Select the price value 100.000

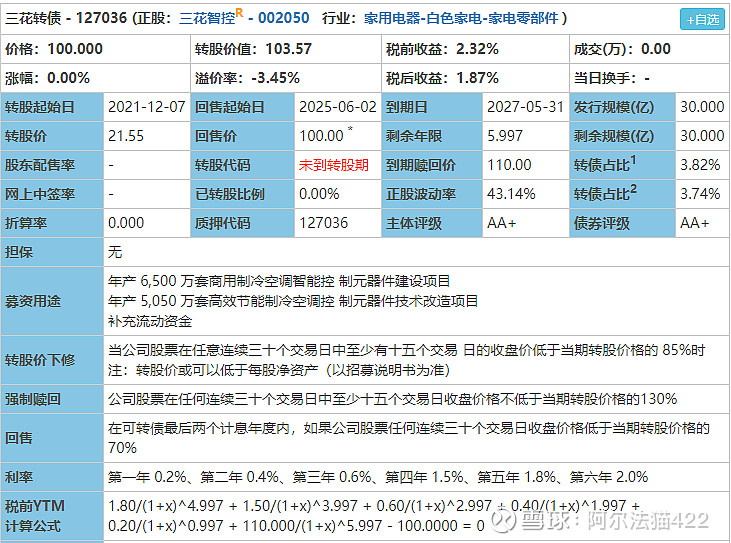(x=75, y=49)
